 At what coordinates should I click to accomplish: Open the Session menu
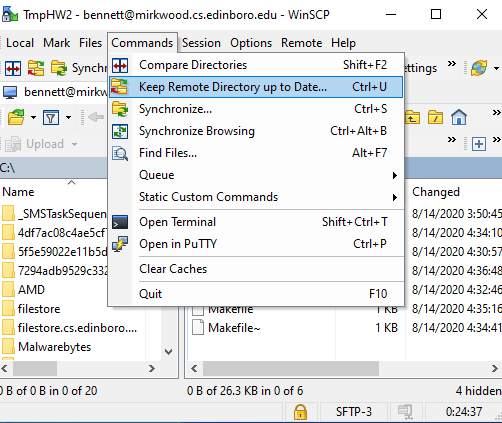[201, 43]
